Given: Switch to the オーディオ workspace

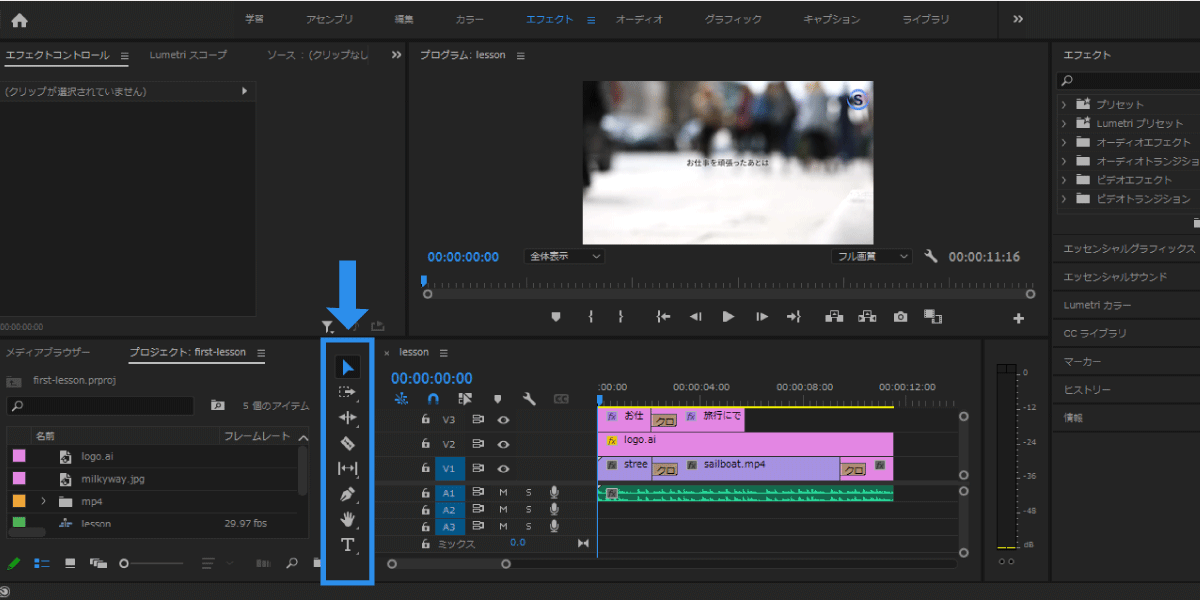Looking at the screenshot, I should click(x=639, y=19).
